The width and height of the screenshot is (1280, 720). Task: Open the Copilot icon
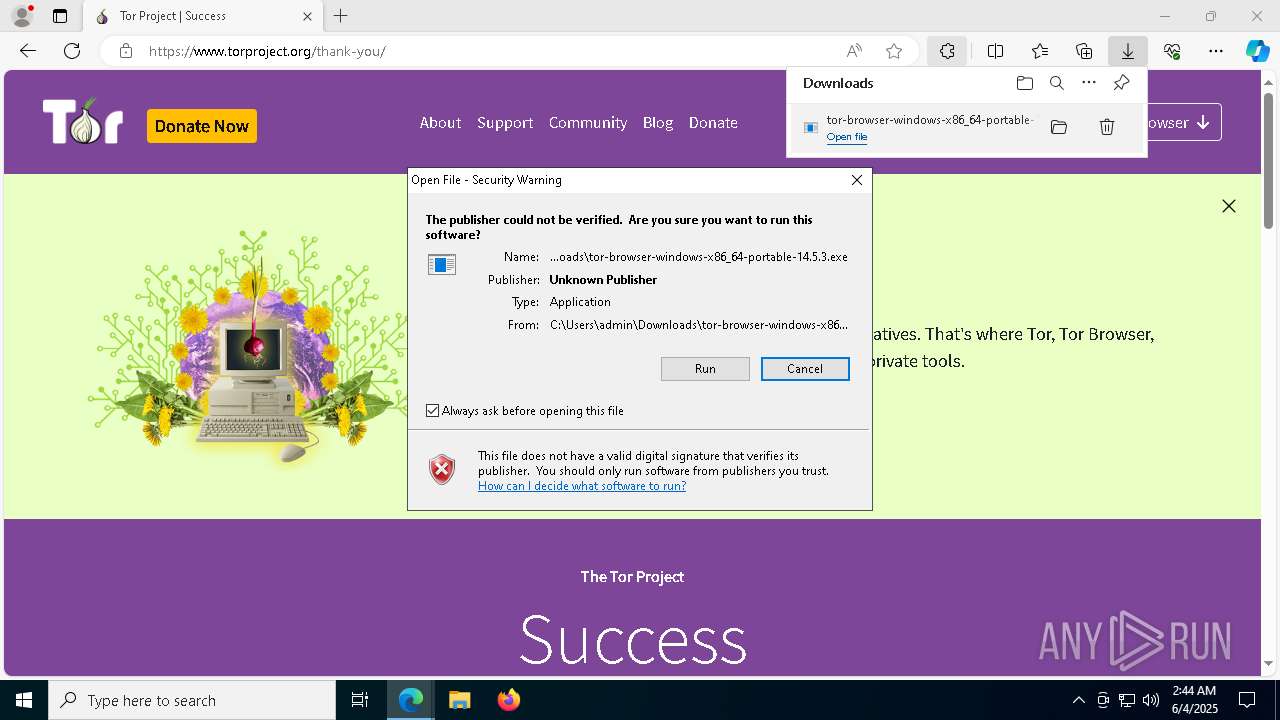pyautogui.click(x=1258, y=51)
